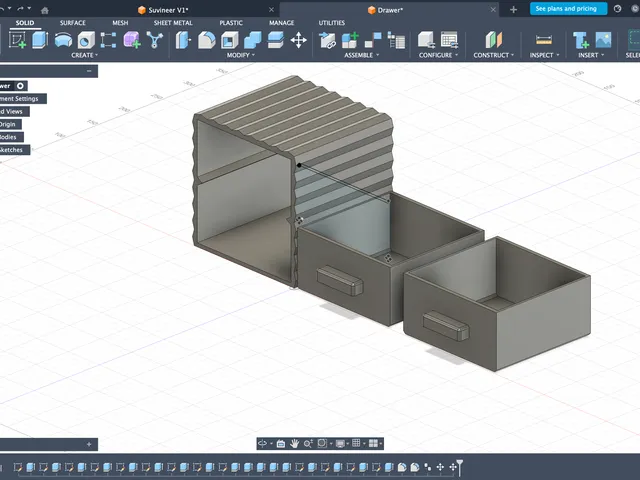Select the Move/Copy arrows tool

(298, 40)
